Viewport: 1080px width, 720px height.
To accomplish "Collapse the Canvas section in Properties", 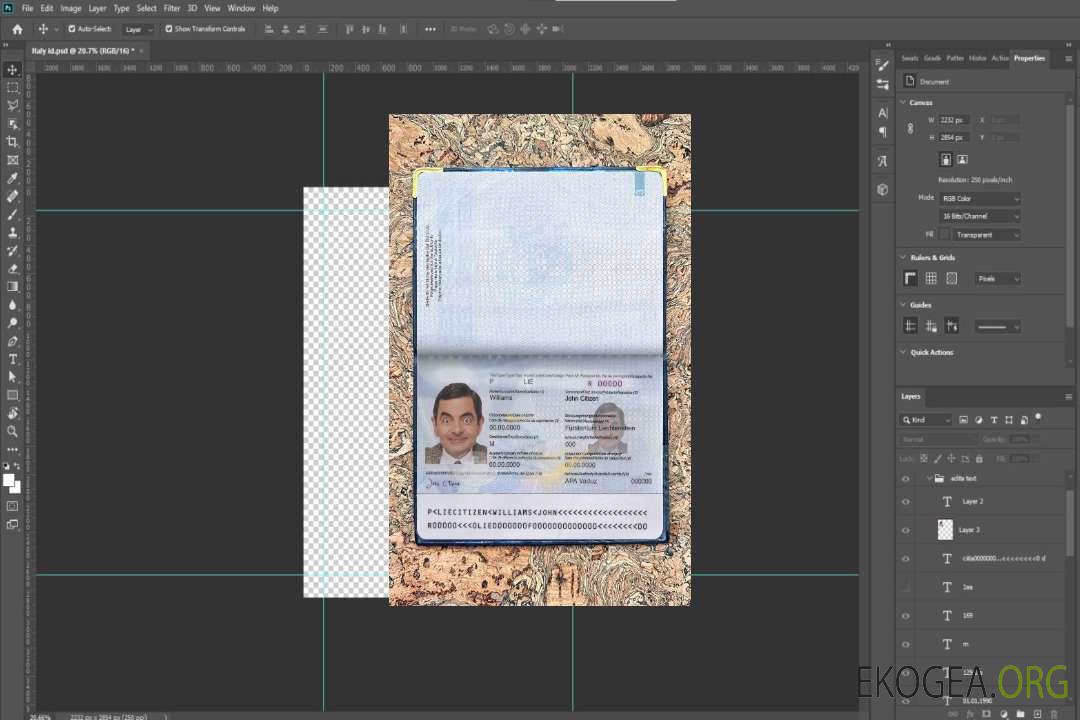I will click(903, 103).
